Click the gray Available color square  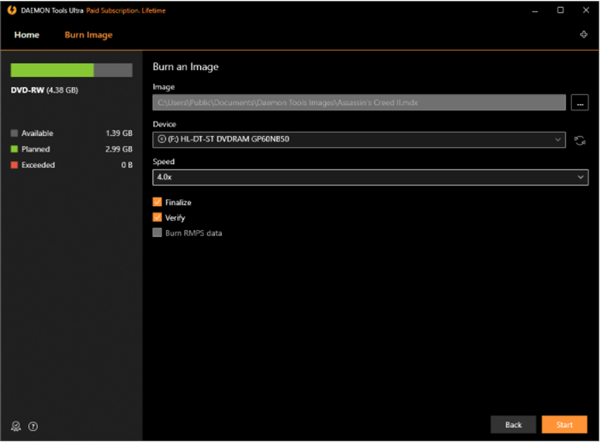pyautogui.click(x=14, y=133)
